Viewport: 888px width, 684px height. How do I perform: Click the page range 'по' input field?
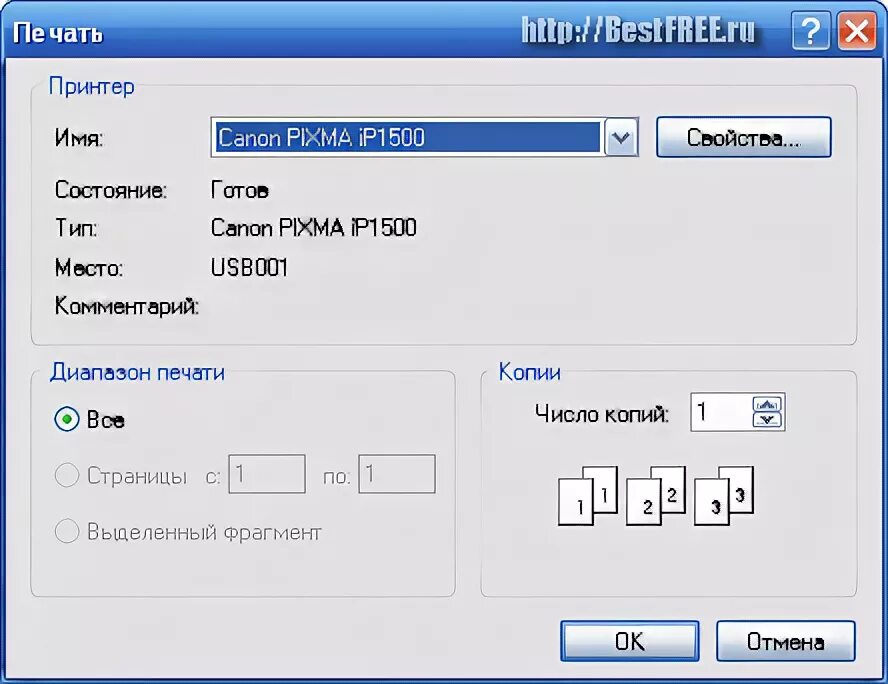pyautogui.click(x=397, y=474)
